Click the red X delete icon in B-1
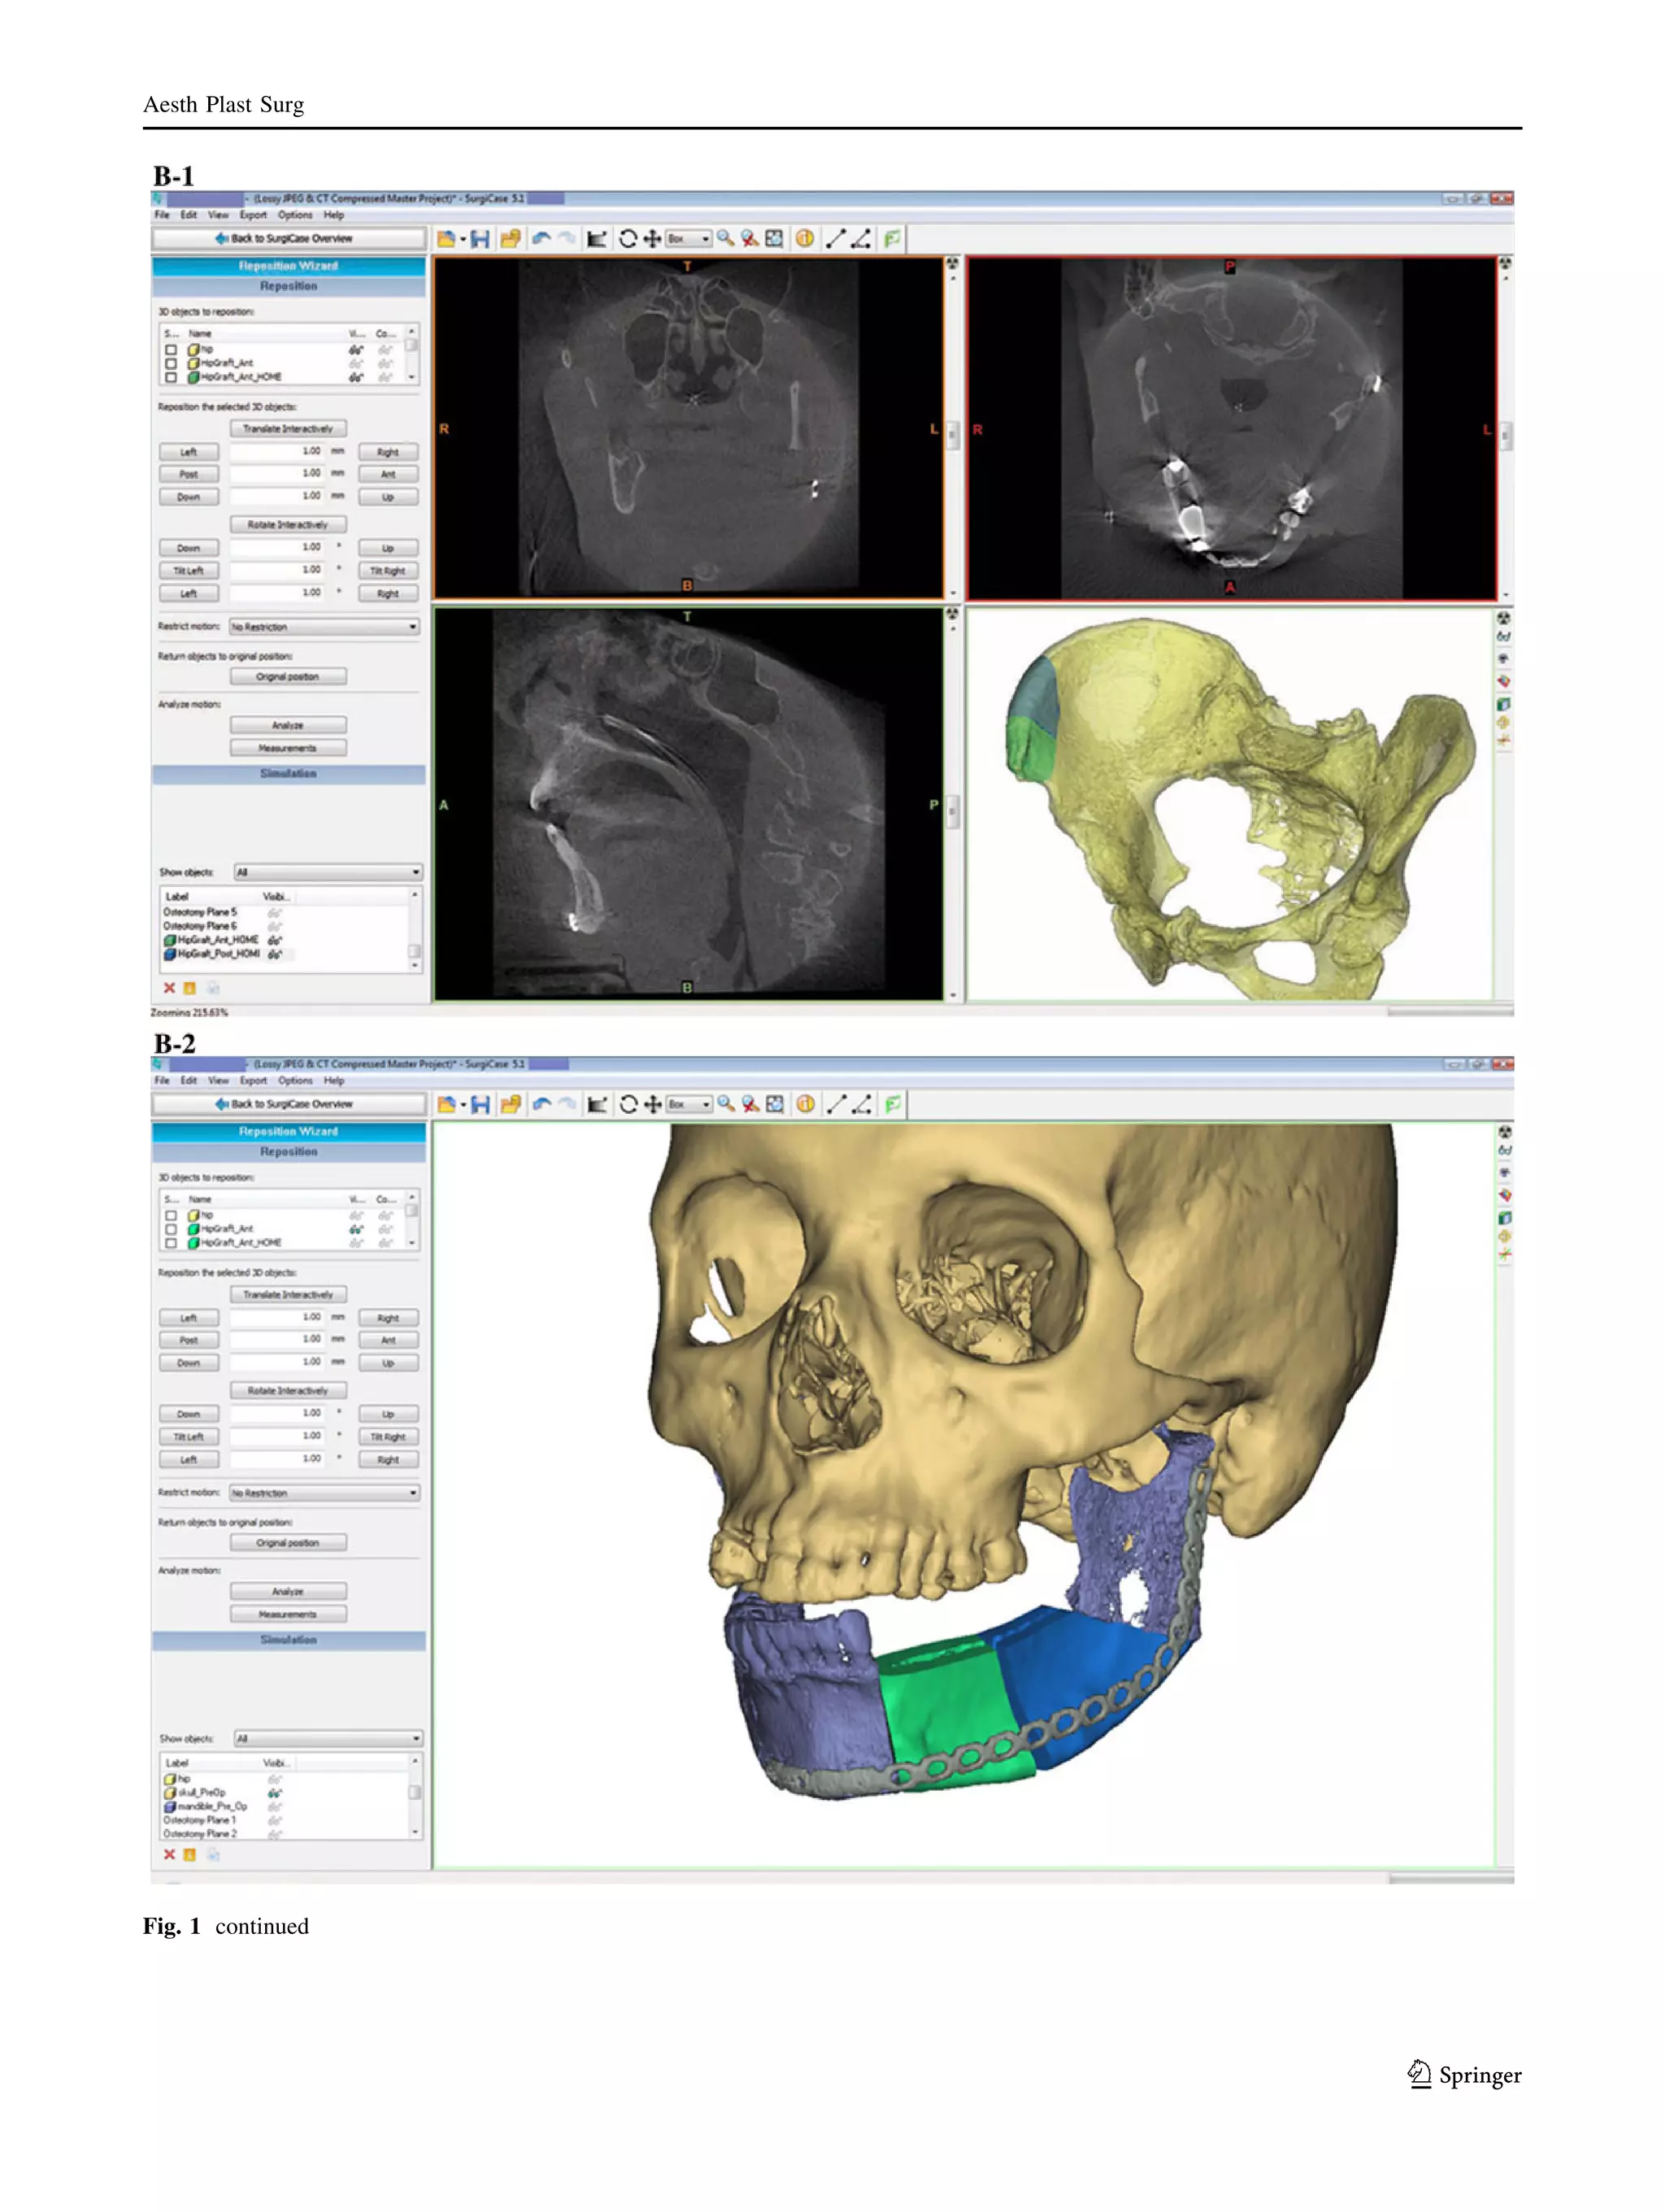This screenshot has height=2212, width=1665. [x=169, y=988]
